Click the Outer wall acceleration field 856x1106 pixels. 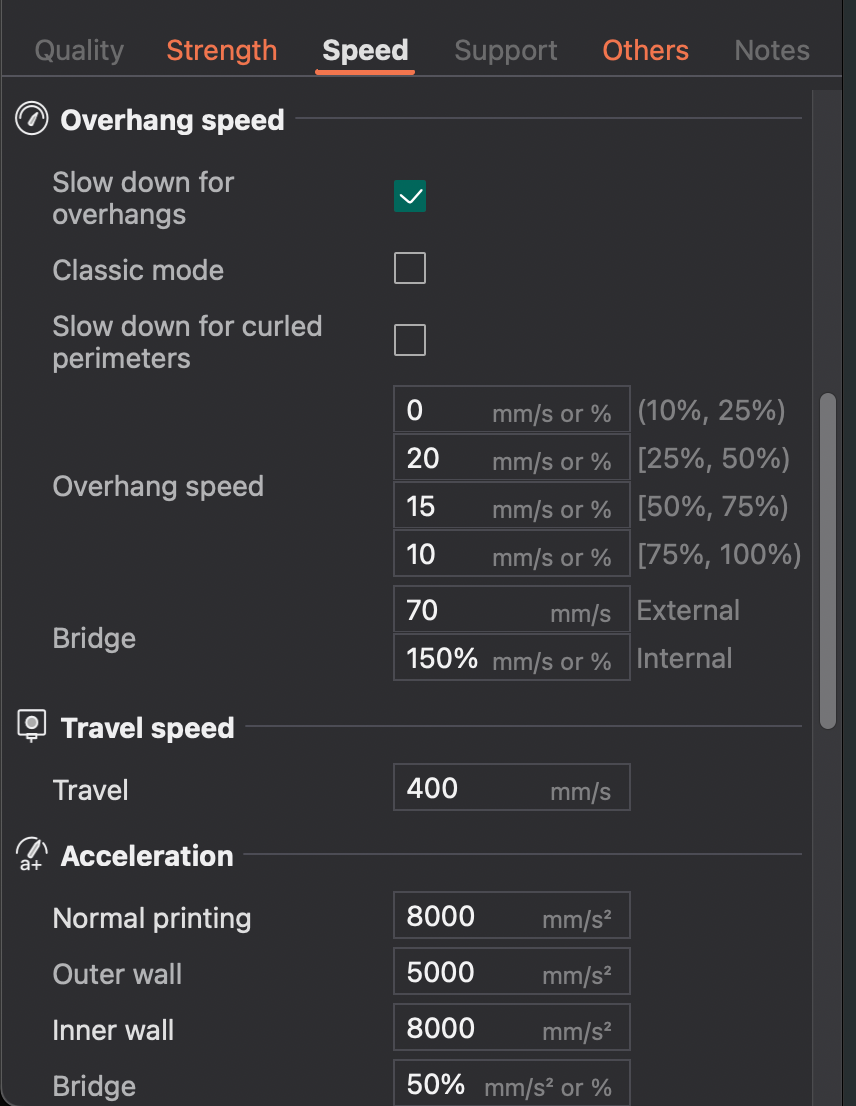(x=511, y=972)
